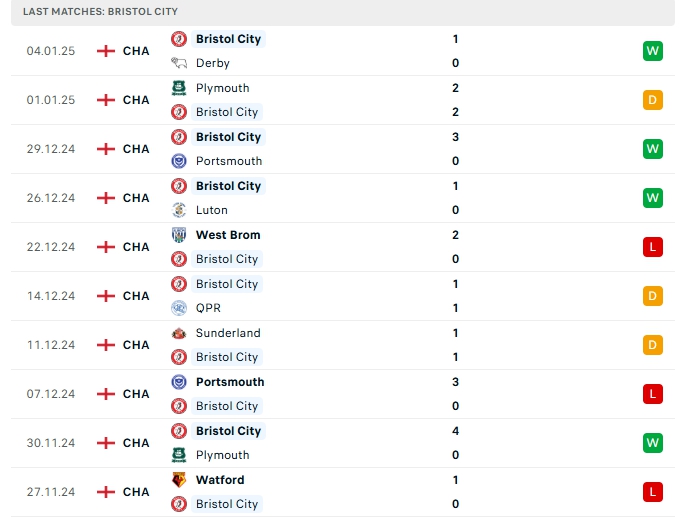
Task: Click the Plymouth crest in 01.01.25 match
Action: pos(179,88)
